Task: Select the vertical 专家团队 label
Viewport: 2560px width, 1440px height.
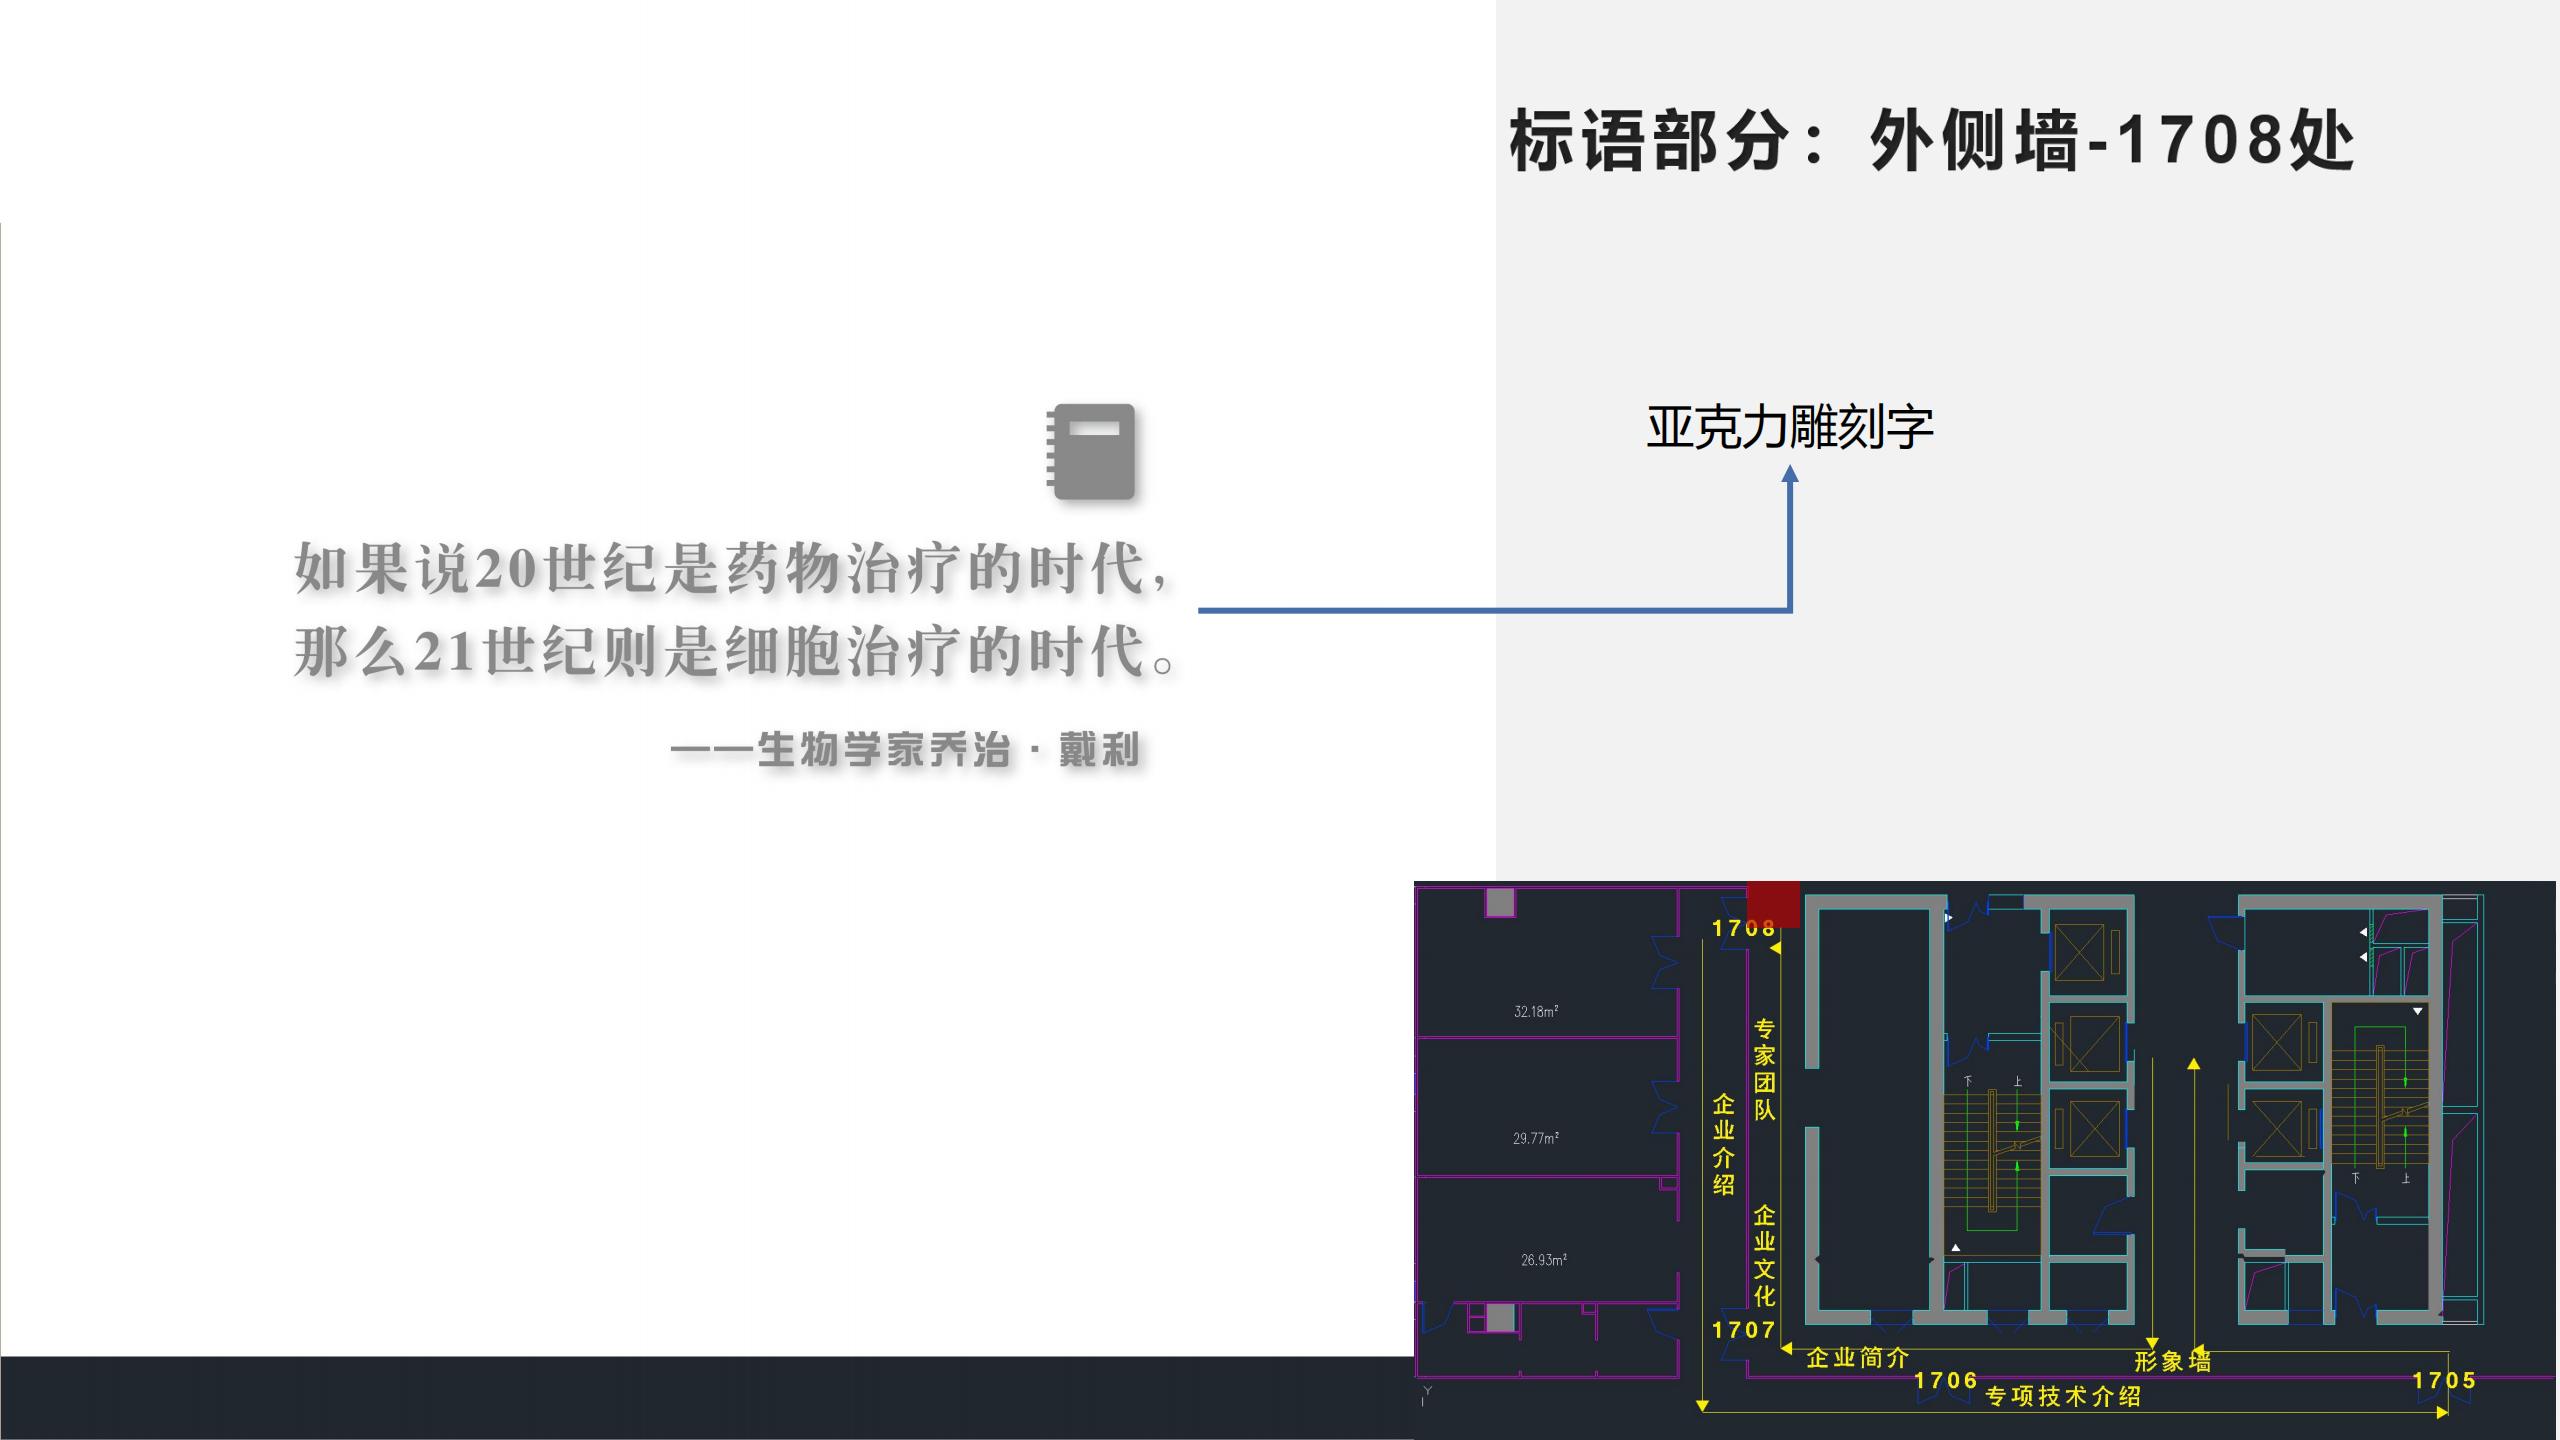Action: (1764, 1069)
